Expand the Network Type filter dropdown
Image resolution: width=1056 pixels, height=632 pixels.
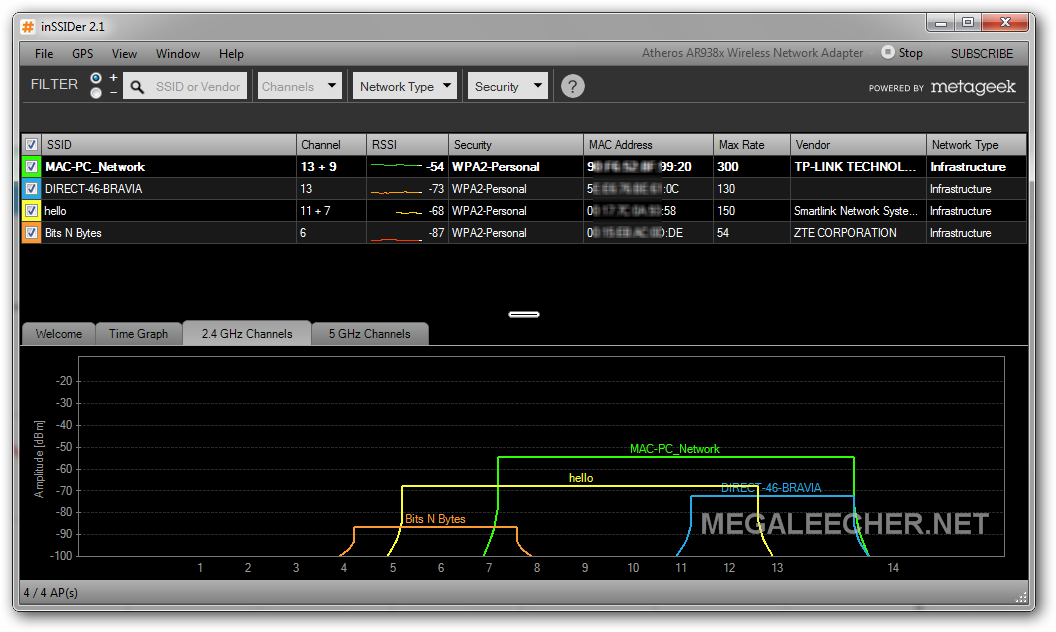[405, 86]
